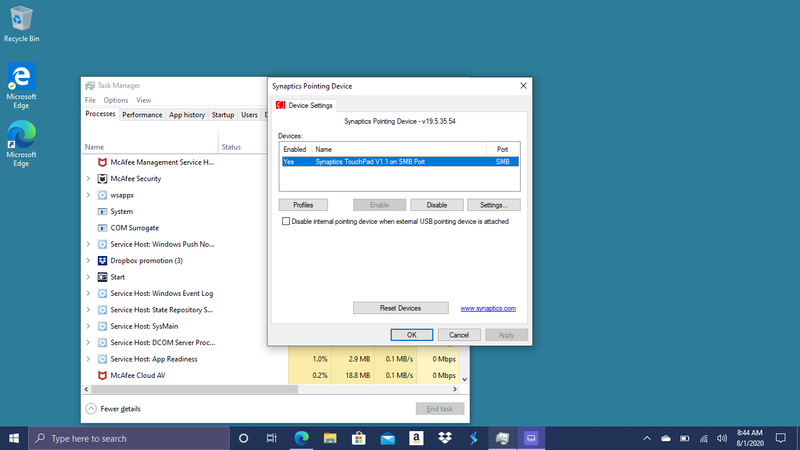The width and height of the screenshot is (800, 450).
Task: Click the COM Surrogate process icon
Action: click(102, 228)
